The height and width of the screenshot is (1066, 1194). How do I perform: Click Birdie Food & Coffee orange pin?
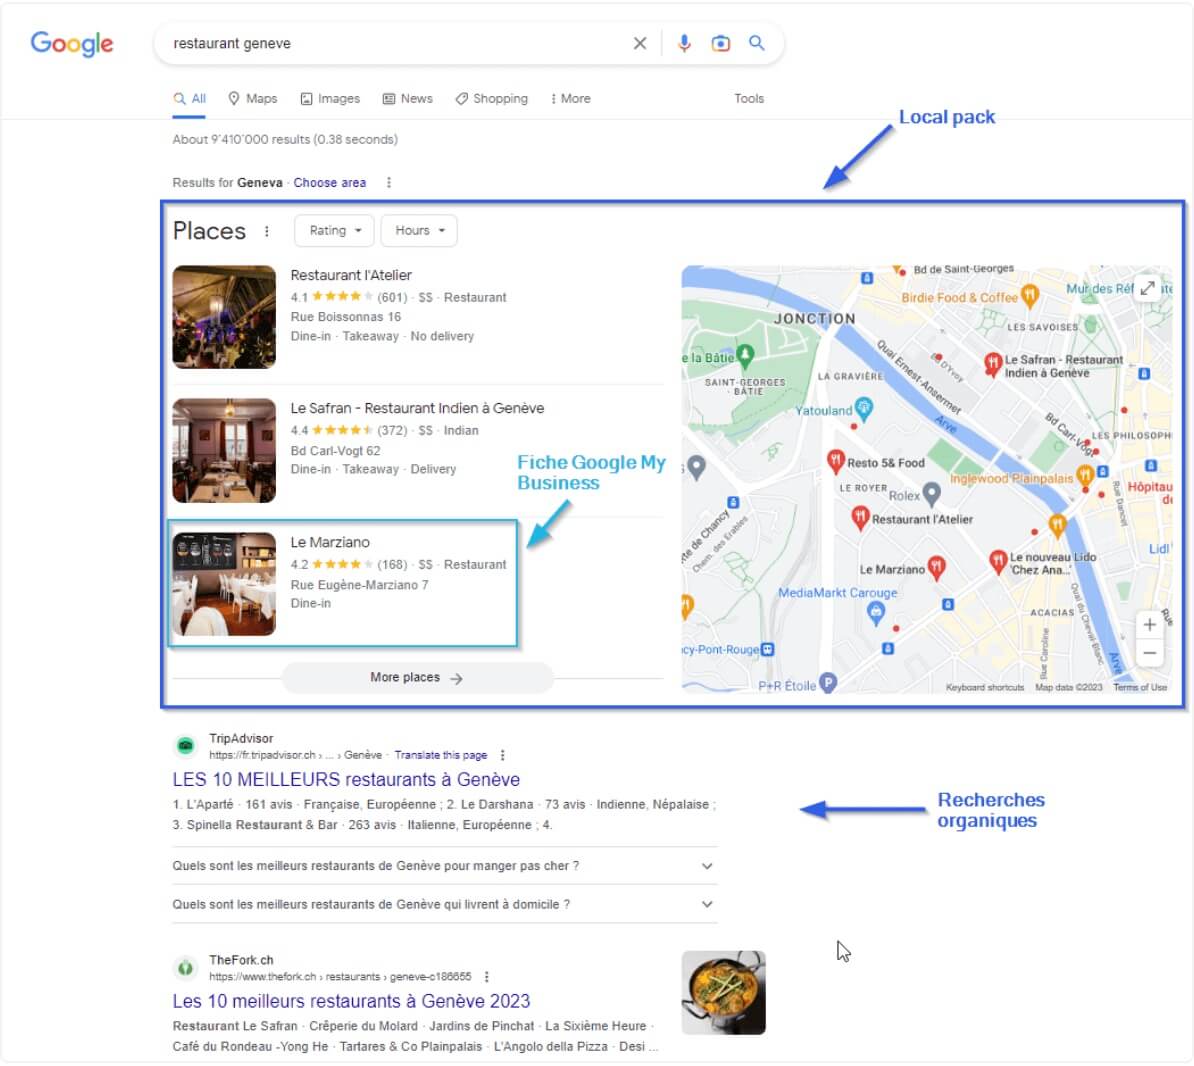pos(1030,295)
